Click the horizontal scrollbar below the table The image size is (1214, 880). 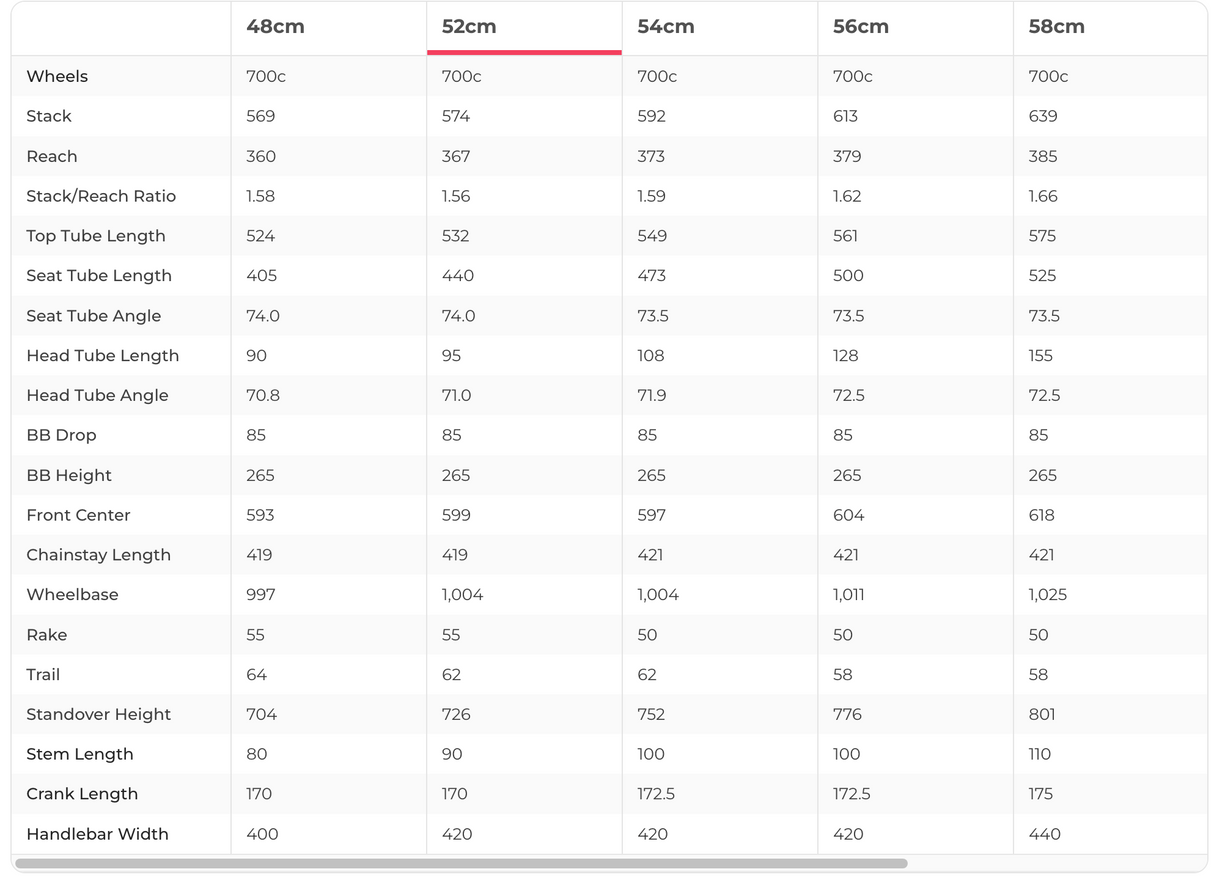pos(461,863)
